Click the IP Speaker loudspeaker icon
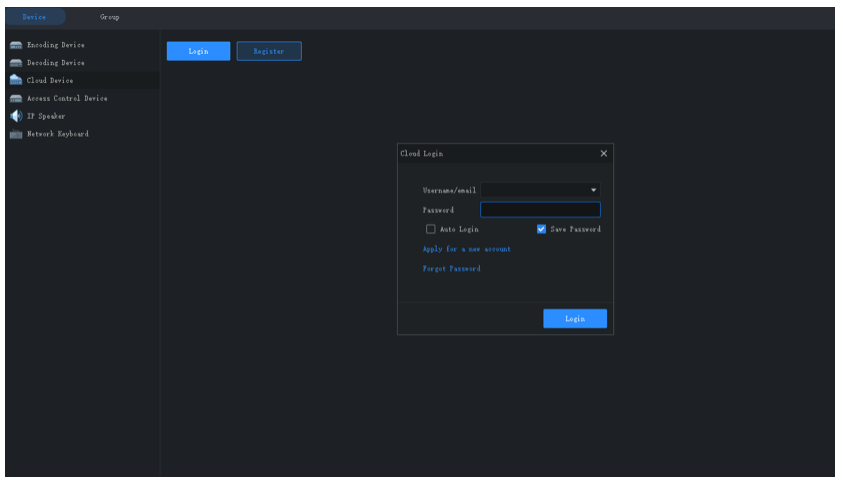The width and height of the screenshot is (843, 483). click(16, 116)
